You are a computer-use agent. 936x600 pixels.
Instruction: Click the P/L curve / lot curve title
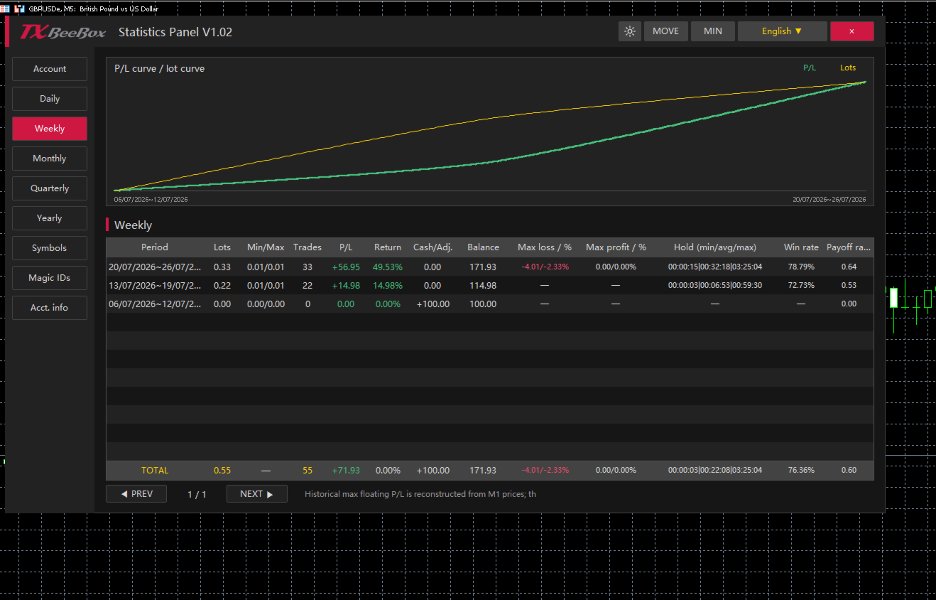point(159,69)
